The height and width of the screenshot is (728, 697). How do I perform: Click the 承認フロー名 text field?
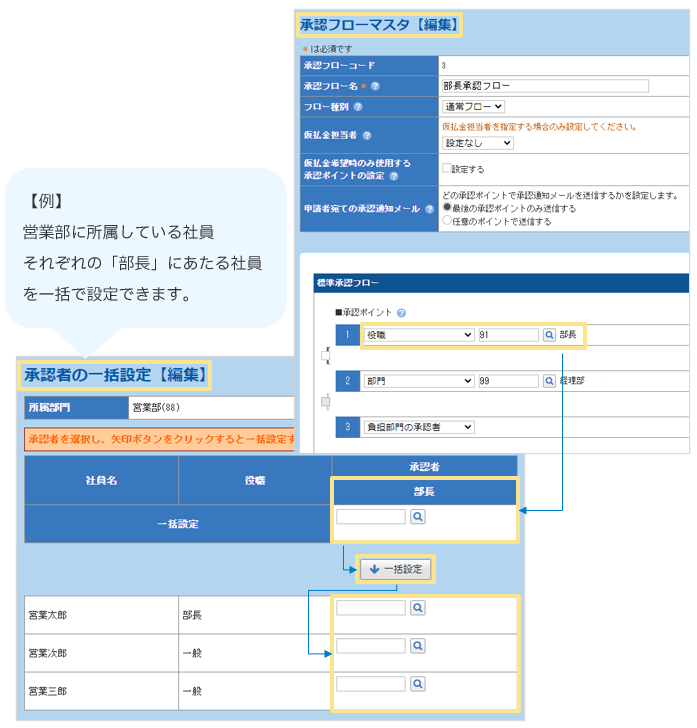pyautogui.click(x=545, y=86)
